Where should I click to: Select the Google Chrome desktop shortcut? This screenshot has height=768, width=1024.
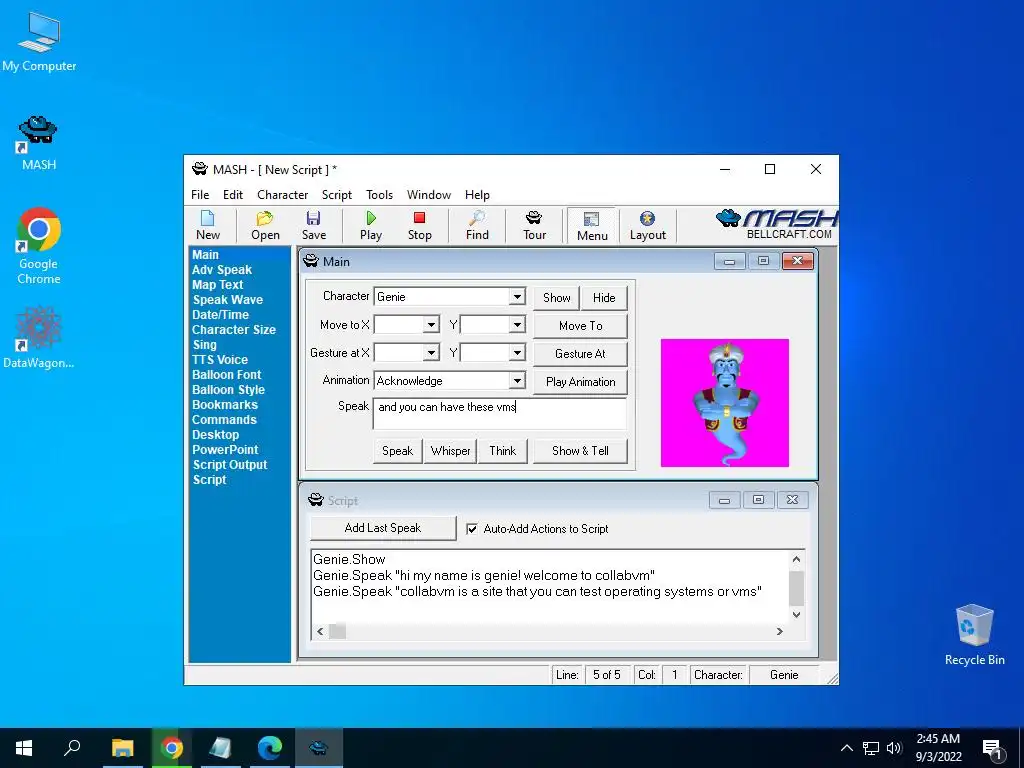point(39,246)
